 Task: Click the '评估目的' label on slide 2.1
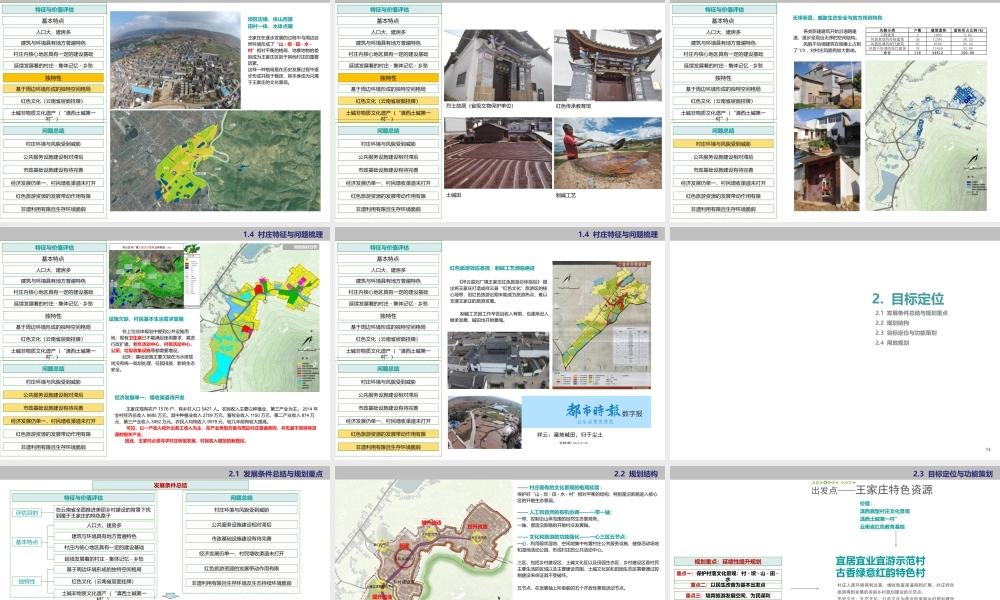[27, 513]
